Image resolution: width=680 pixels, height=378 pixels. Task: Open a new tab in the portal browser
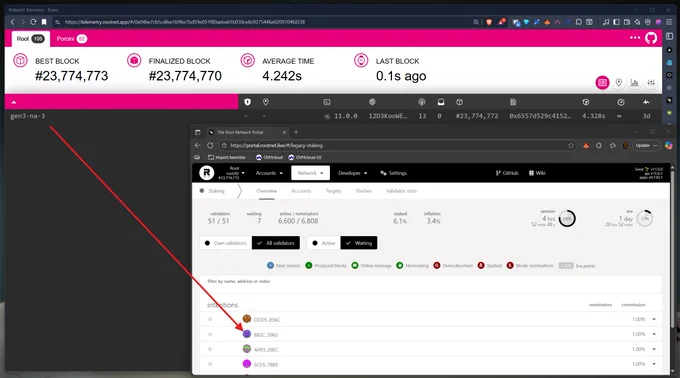pos(296,132)
